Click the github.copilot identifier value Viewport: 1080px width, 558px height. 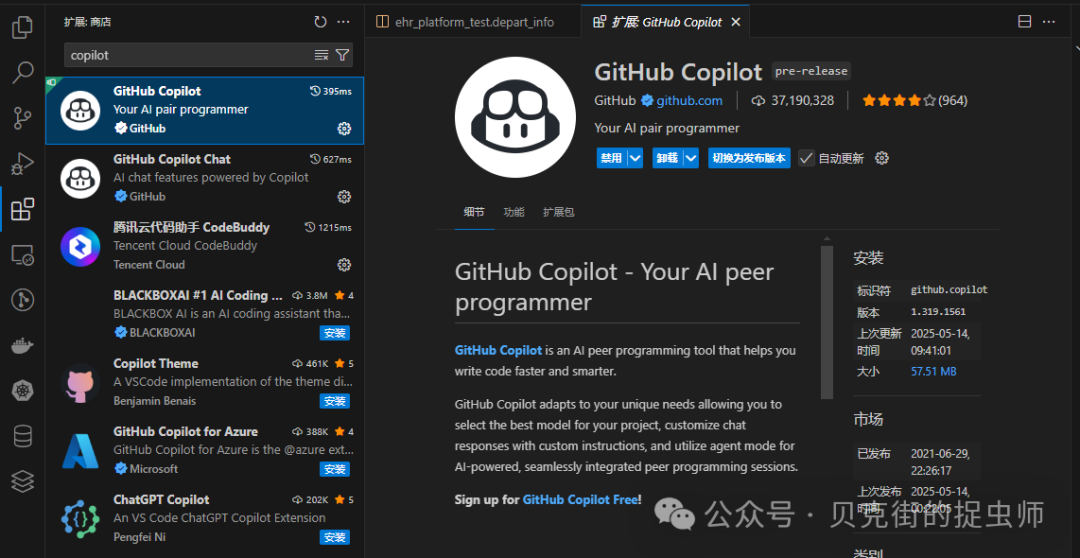point(949,290)
